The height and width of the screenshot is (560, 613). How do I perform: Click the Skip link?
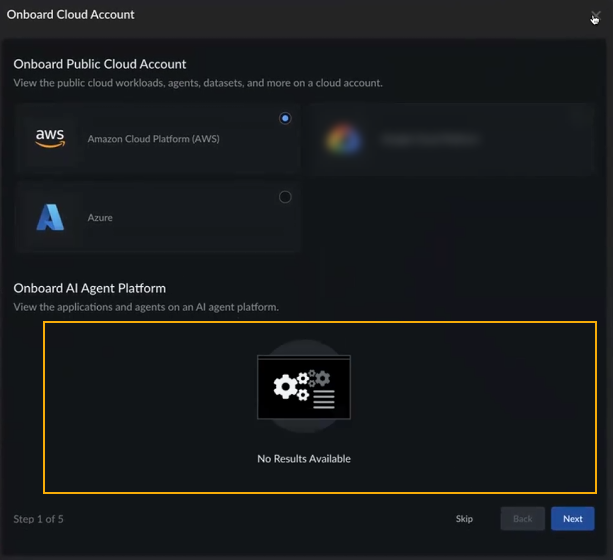(x=464, y=519)
